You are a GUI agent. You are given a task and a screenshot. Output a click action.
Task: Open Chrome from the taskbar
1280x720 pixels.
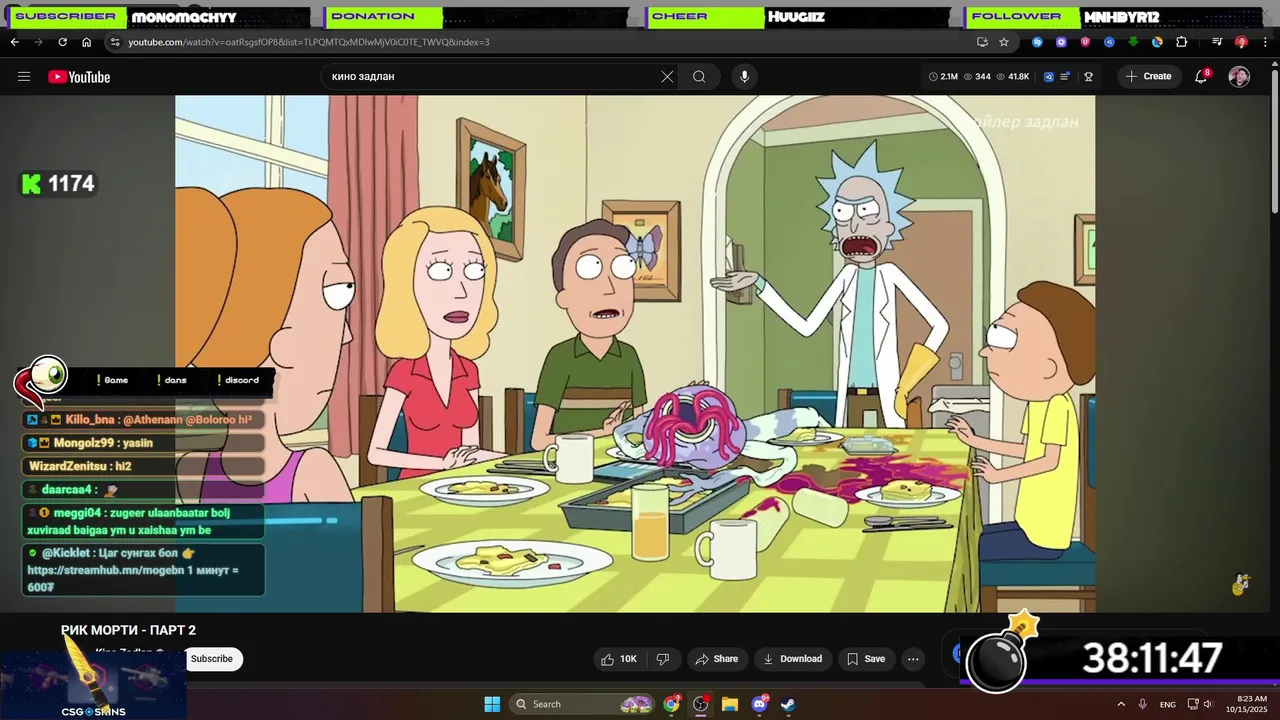(672, 704)
